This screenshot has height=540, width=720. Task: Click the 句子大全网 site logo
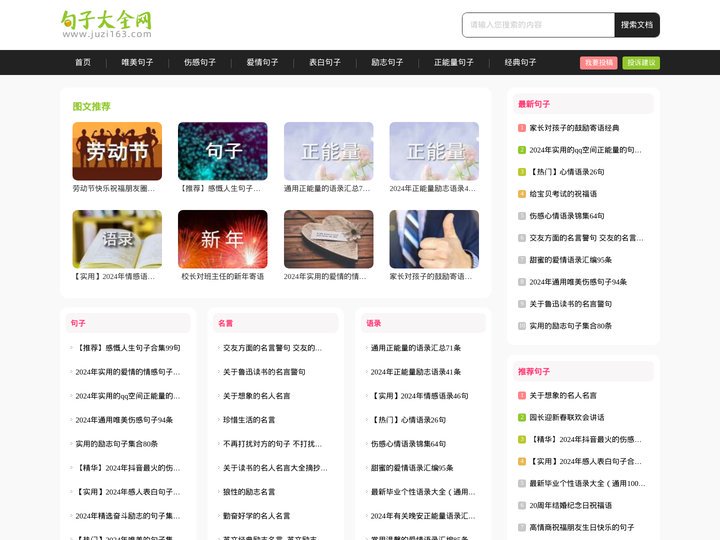[x=107, y=25]
